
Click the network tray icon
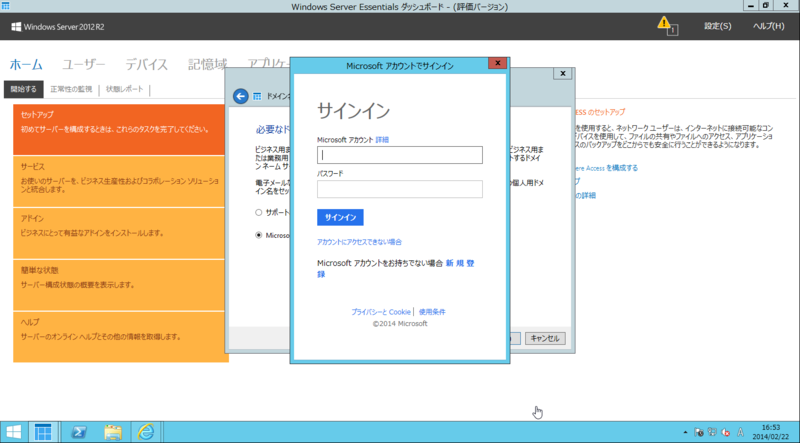point(712,432)
